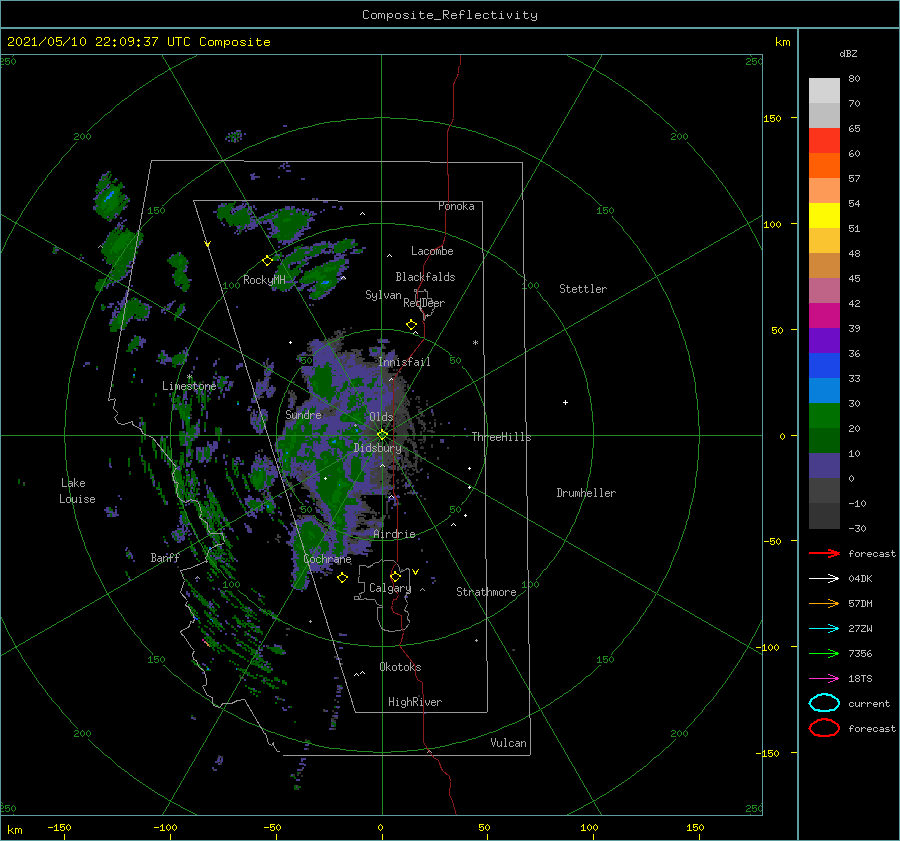
Task: Click the Didsbury town label
Action: tap(378, 448)
